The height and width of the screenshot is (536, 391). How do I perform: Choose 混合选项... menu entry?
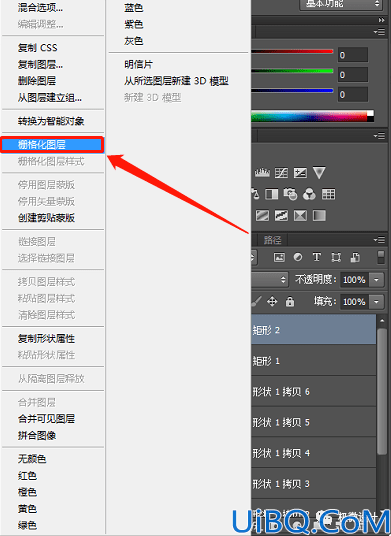pos(40,8)
